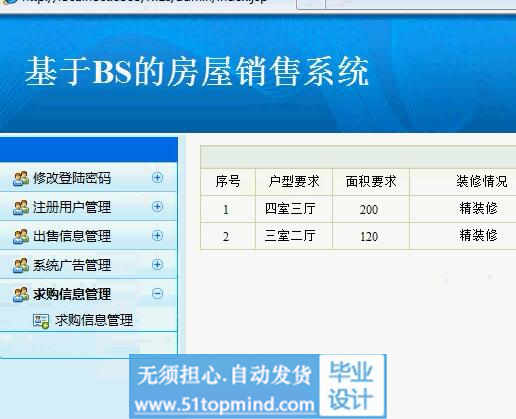Image resolution: width=516 pixels, height=419 pixels.
Task: Click the users icon beside 注册用户管理
Action: point(21,207)
